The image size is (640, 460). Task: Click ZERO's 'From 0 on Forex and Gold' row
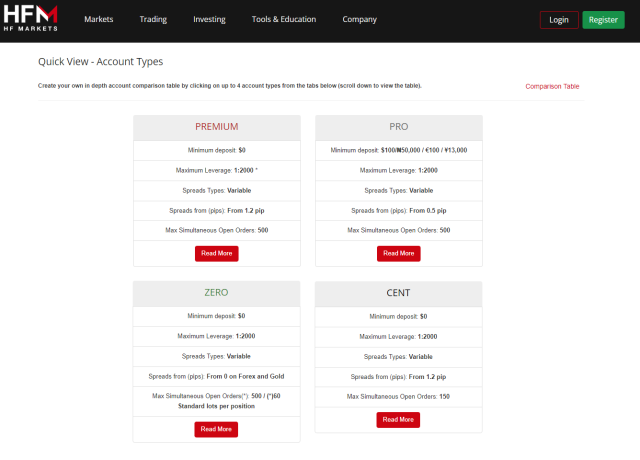[x=216, y=376]
